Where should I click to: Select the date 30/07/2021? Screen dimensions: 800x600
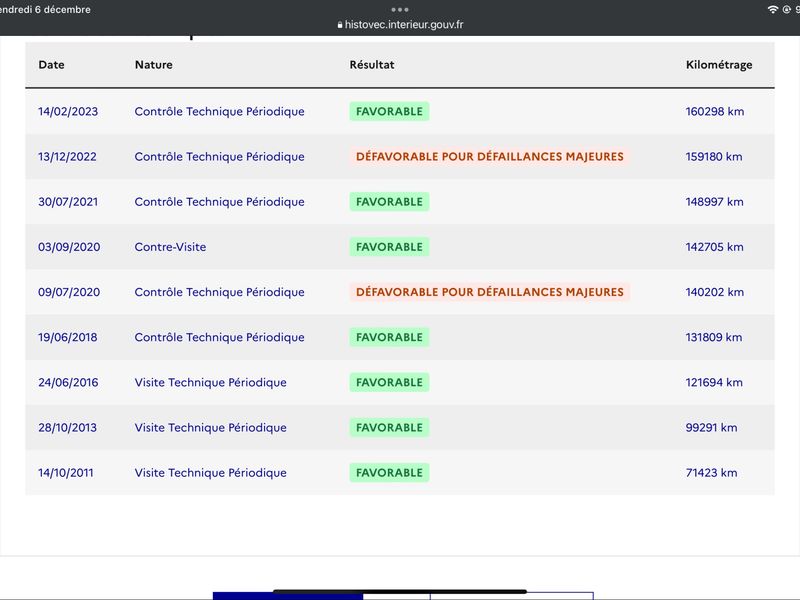pos(68,202)
